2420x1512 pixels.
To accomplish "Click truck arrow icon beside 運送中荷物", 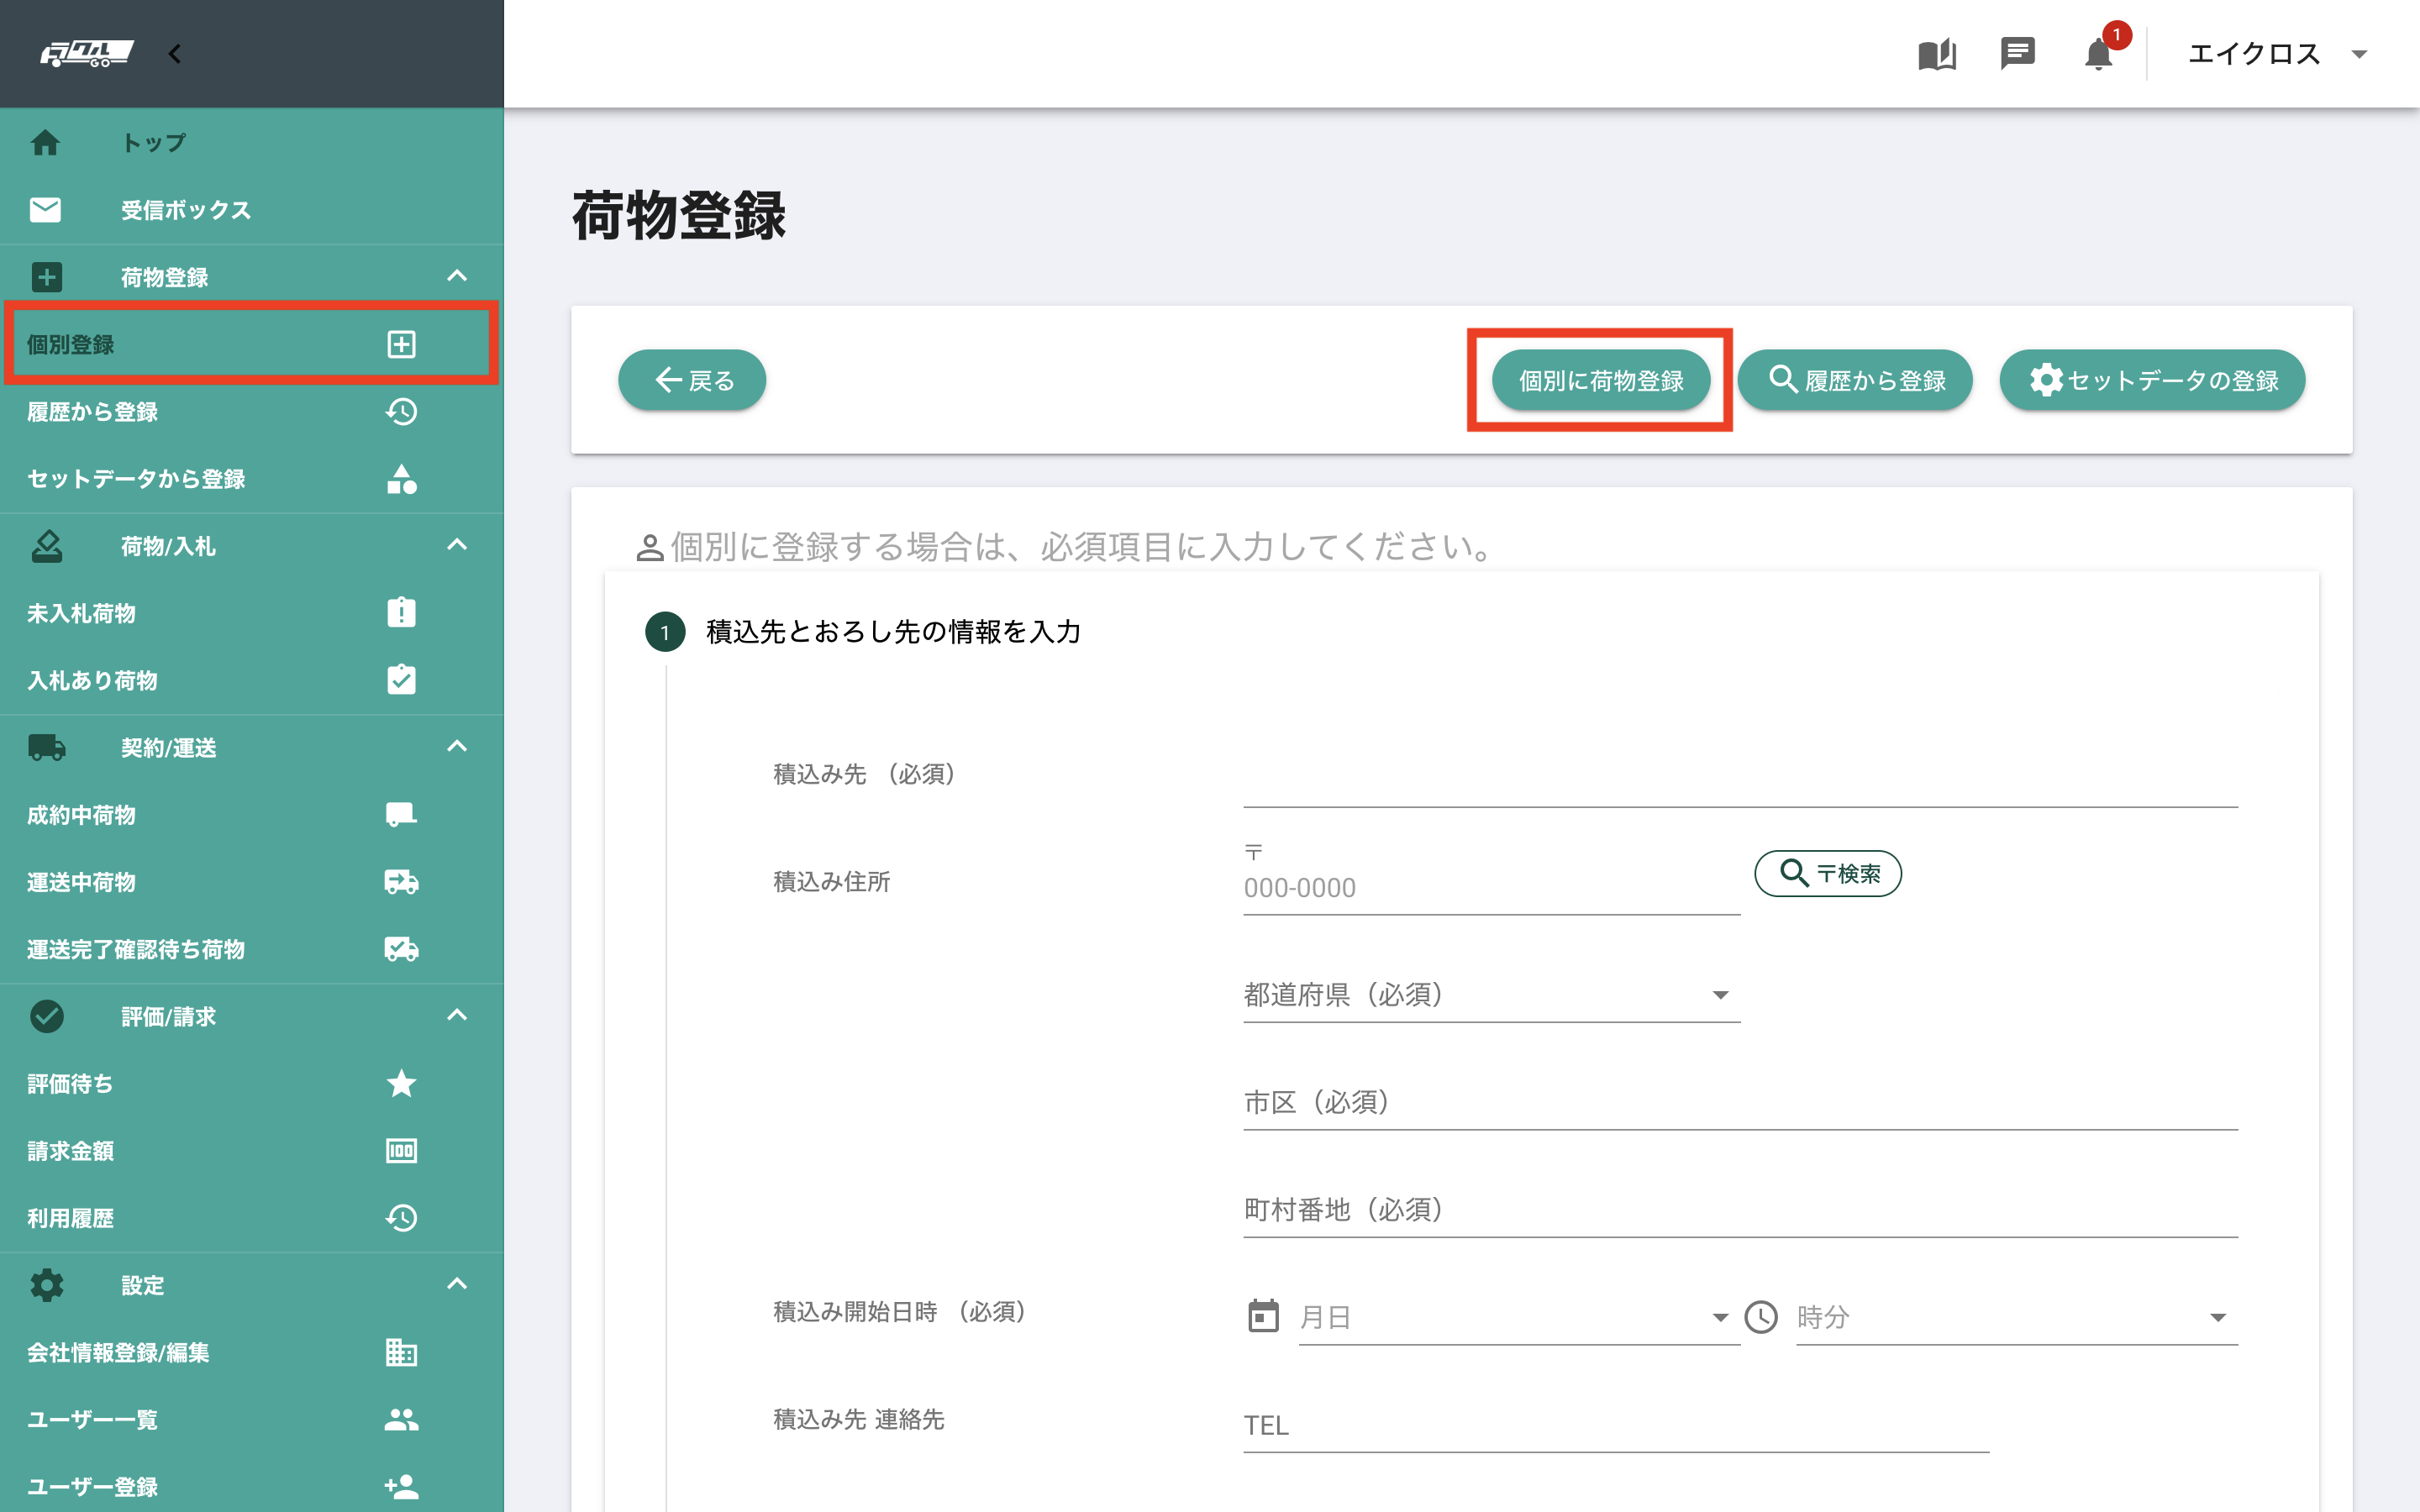I will tap(401, 882).
